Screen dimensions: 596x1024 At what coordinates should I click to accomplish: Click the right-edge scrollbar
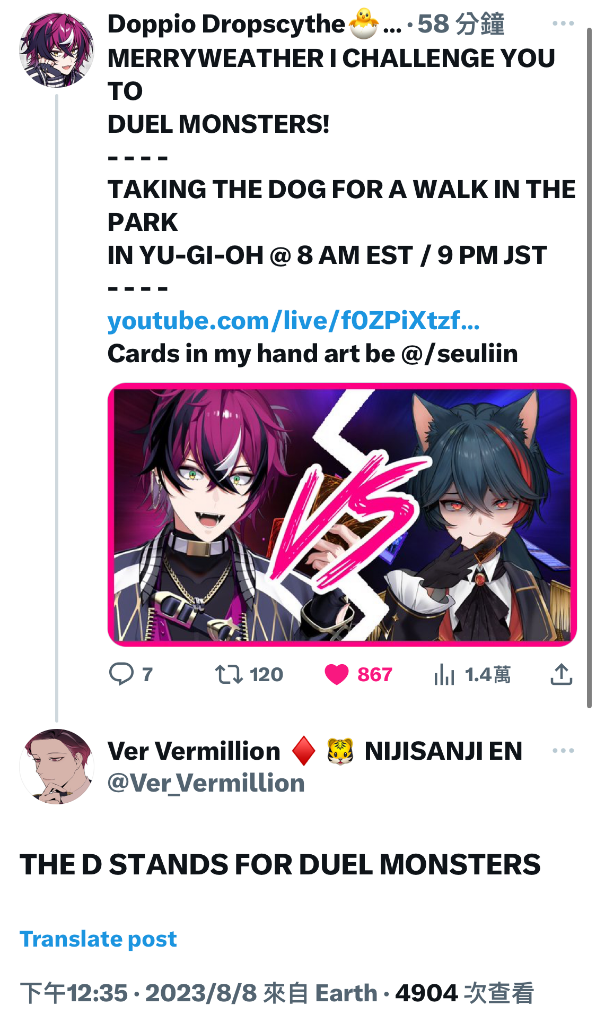coord(590,366)
